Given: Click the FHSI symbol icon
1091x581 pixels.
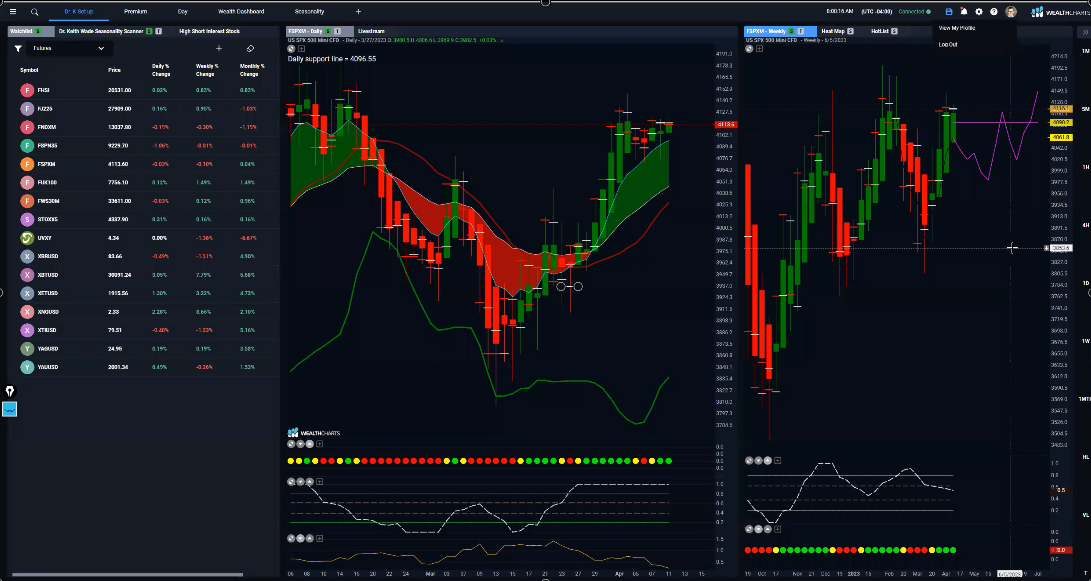Looking at the screenshot, I should 27,90.
